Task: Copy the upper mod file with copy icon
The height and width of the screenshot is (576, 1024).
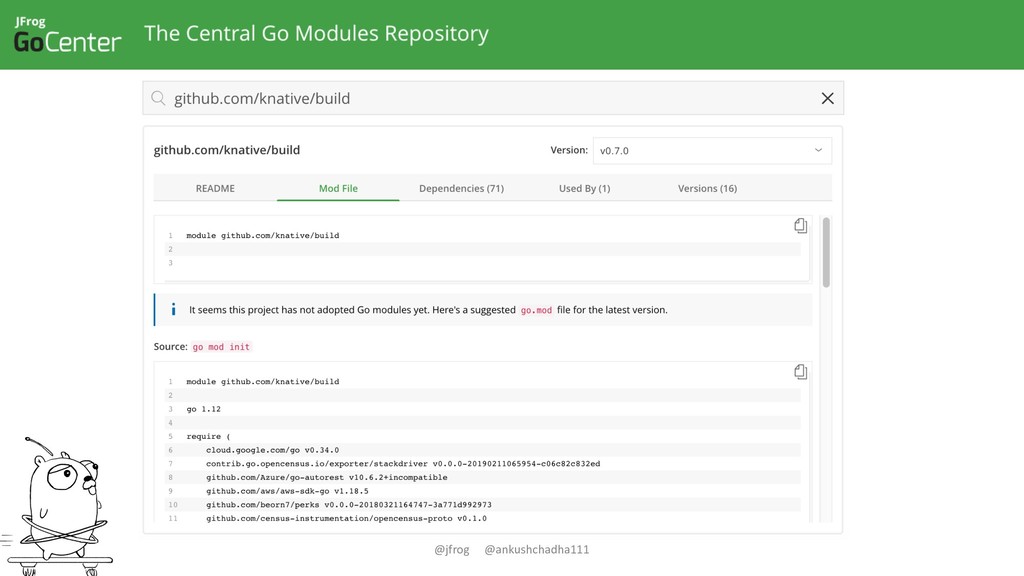Action: 801,226
